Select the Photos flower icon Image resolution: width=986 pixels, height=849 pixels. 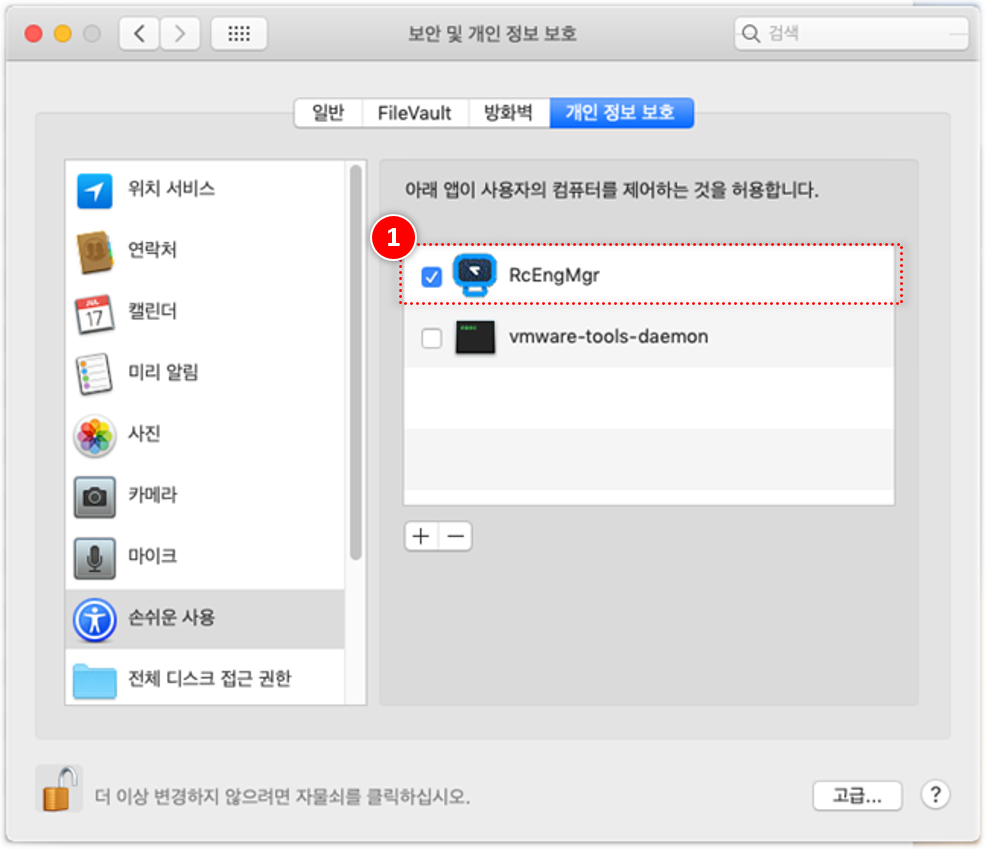pos(95,435)
